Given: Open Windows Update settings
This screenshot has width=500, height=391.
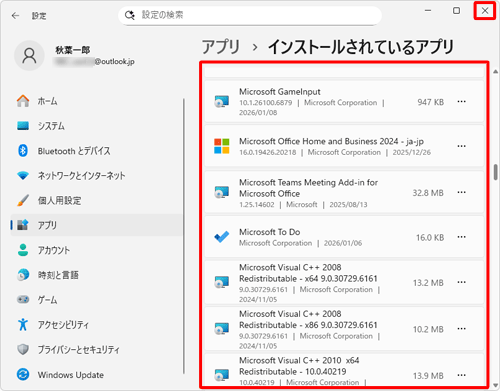Looking at the screenshot, I should coord(97,375).
